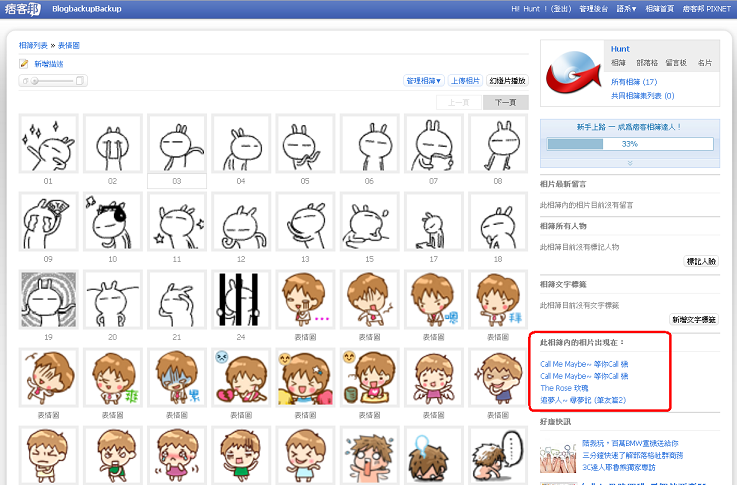Open 共同相簿集列表 (0) link
Image resolution: width=737 pixels, height=485 pixels.
[x=642, y=96]
